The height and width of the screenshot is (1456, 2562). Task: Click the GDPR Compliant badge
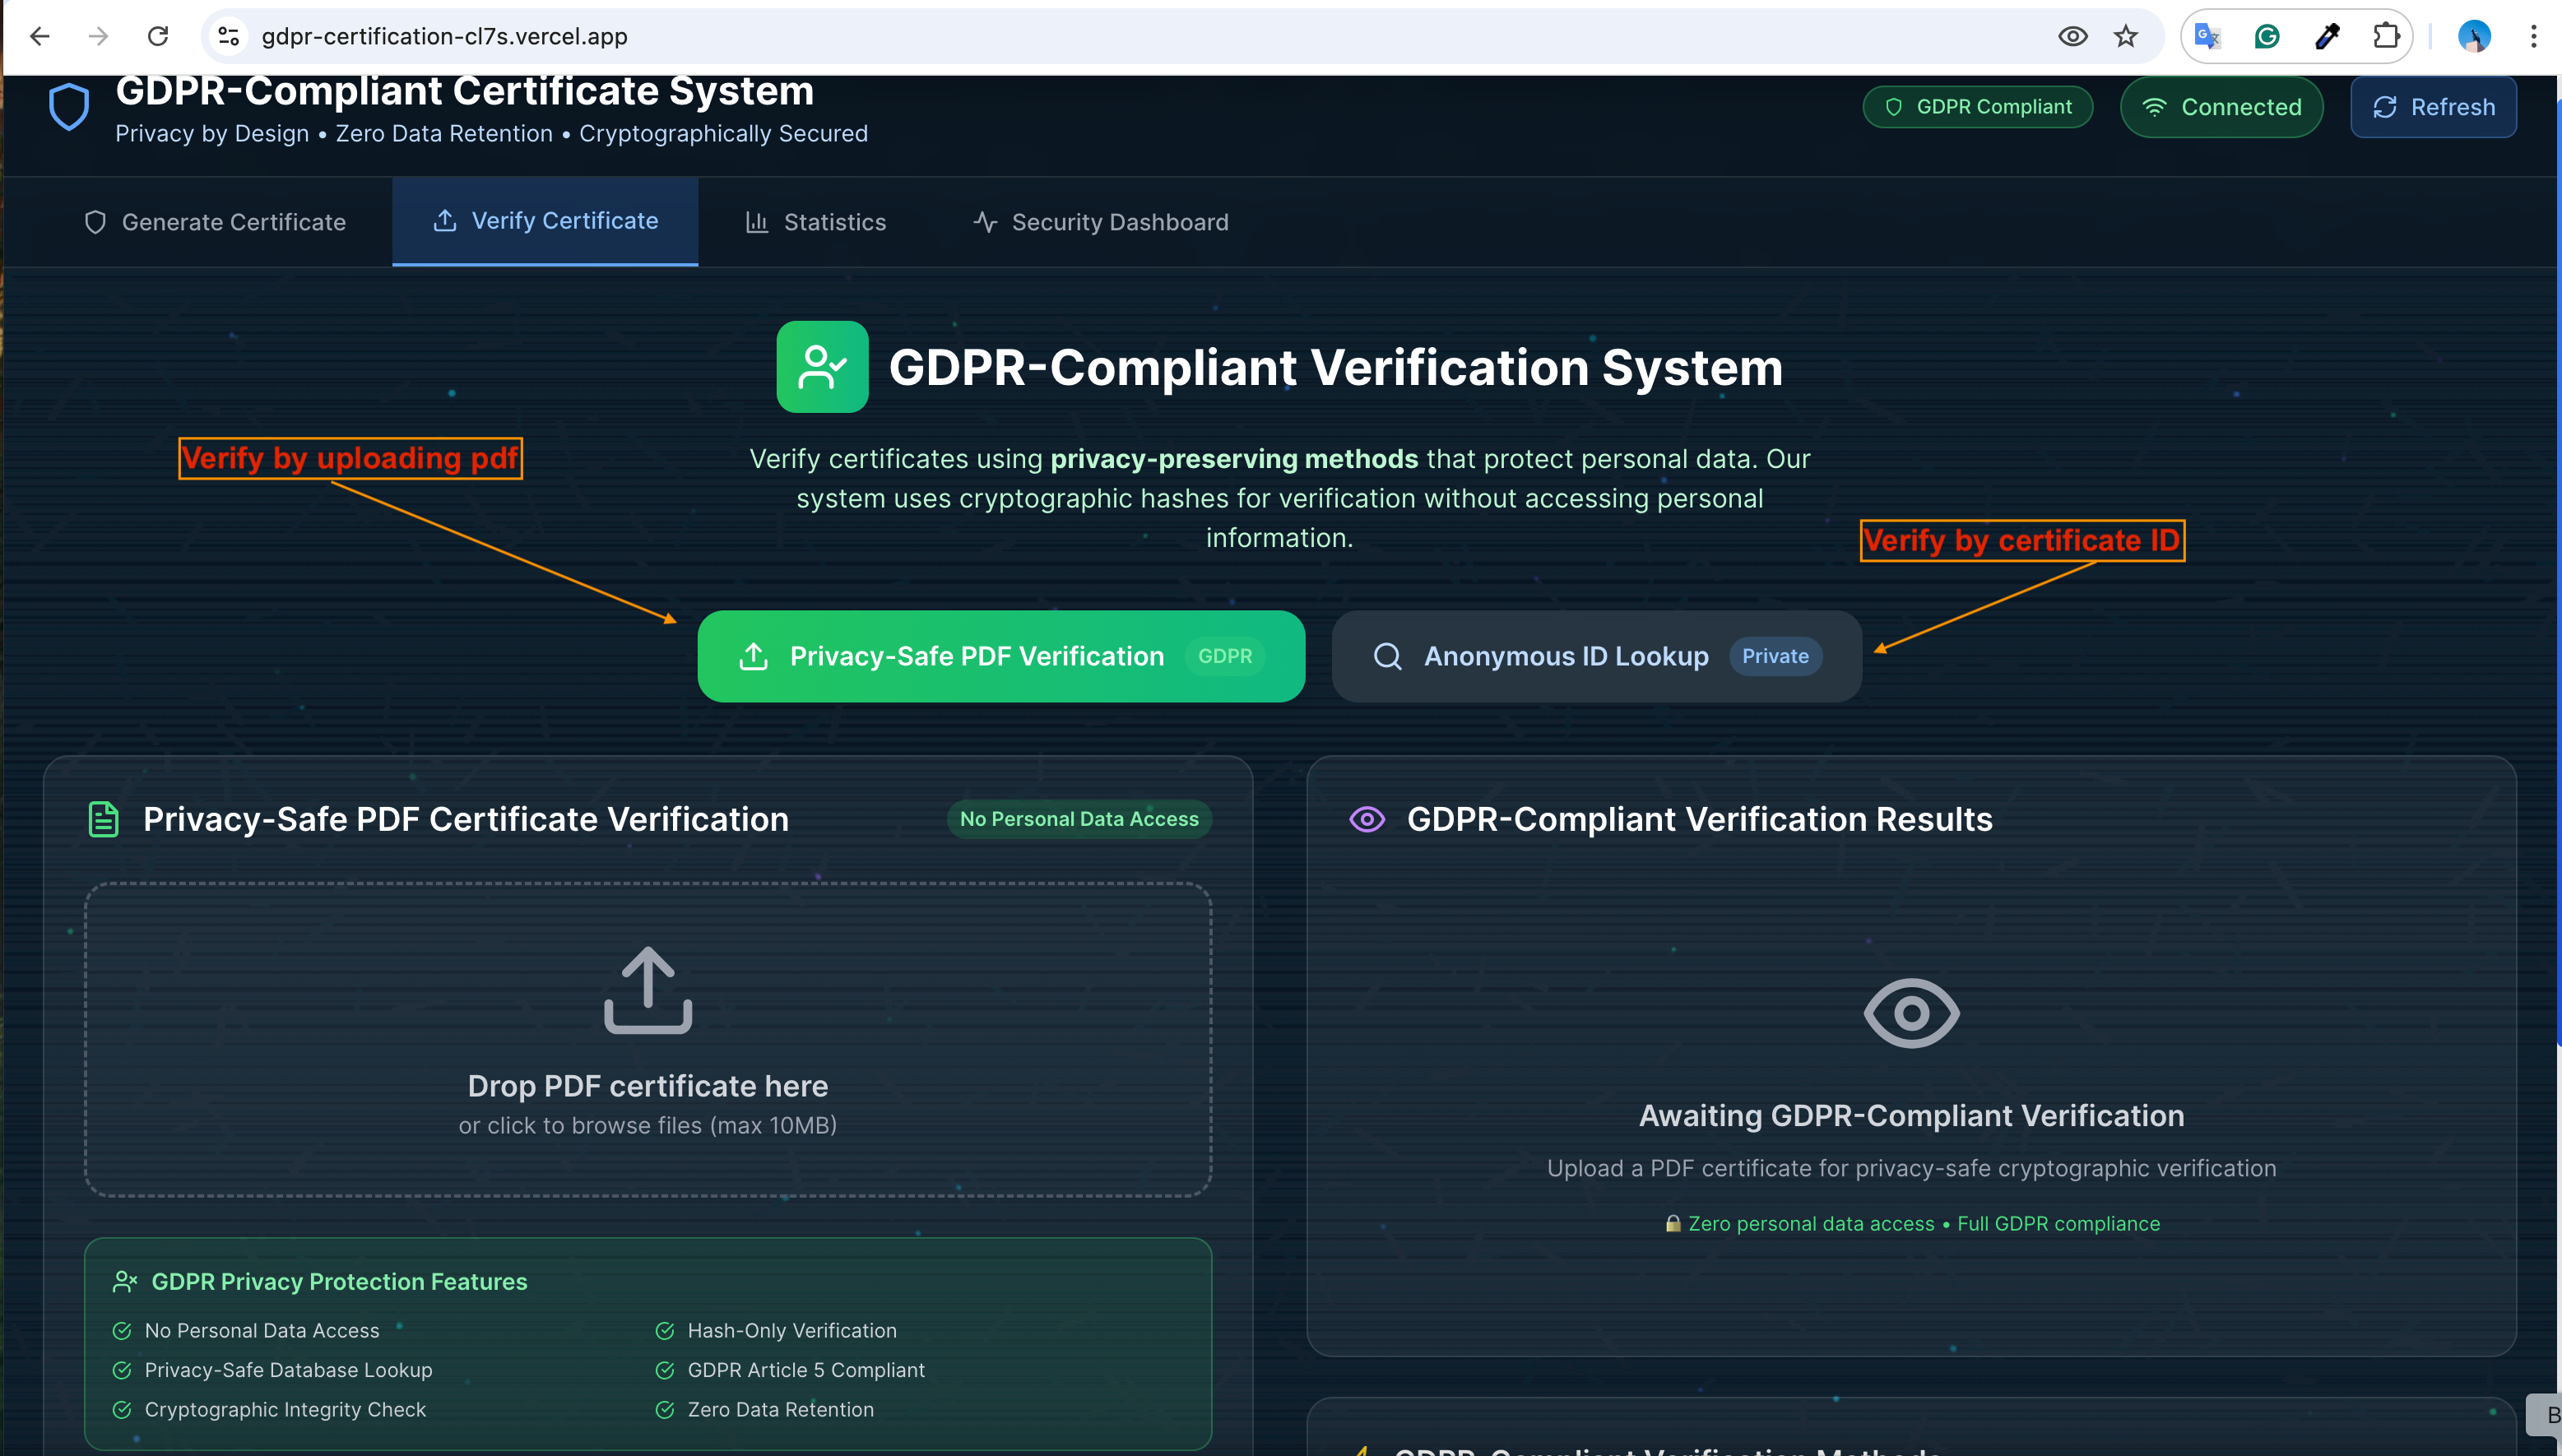point(1978,107)
